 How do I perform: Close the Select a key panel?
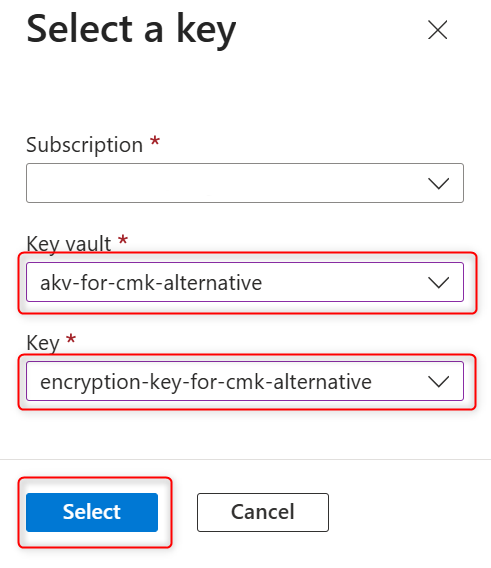point(437,30)
